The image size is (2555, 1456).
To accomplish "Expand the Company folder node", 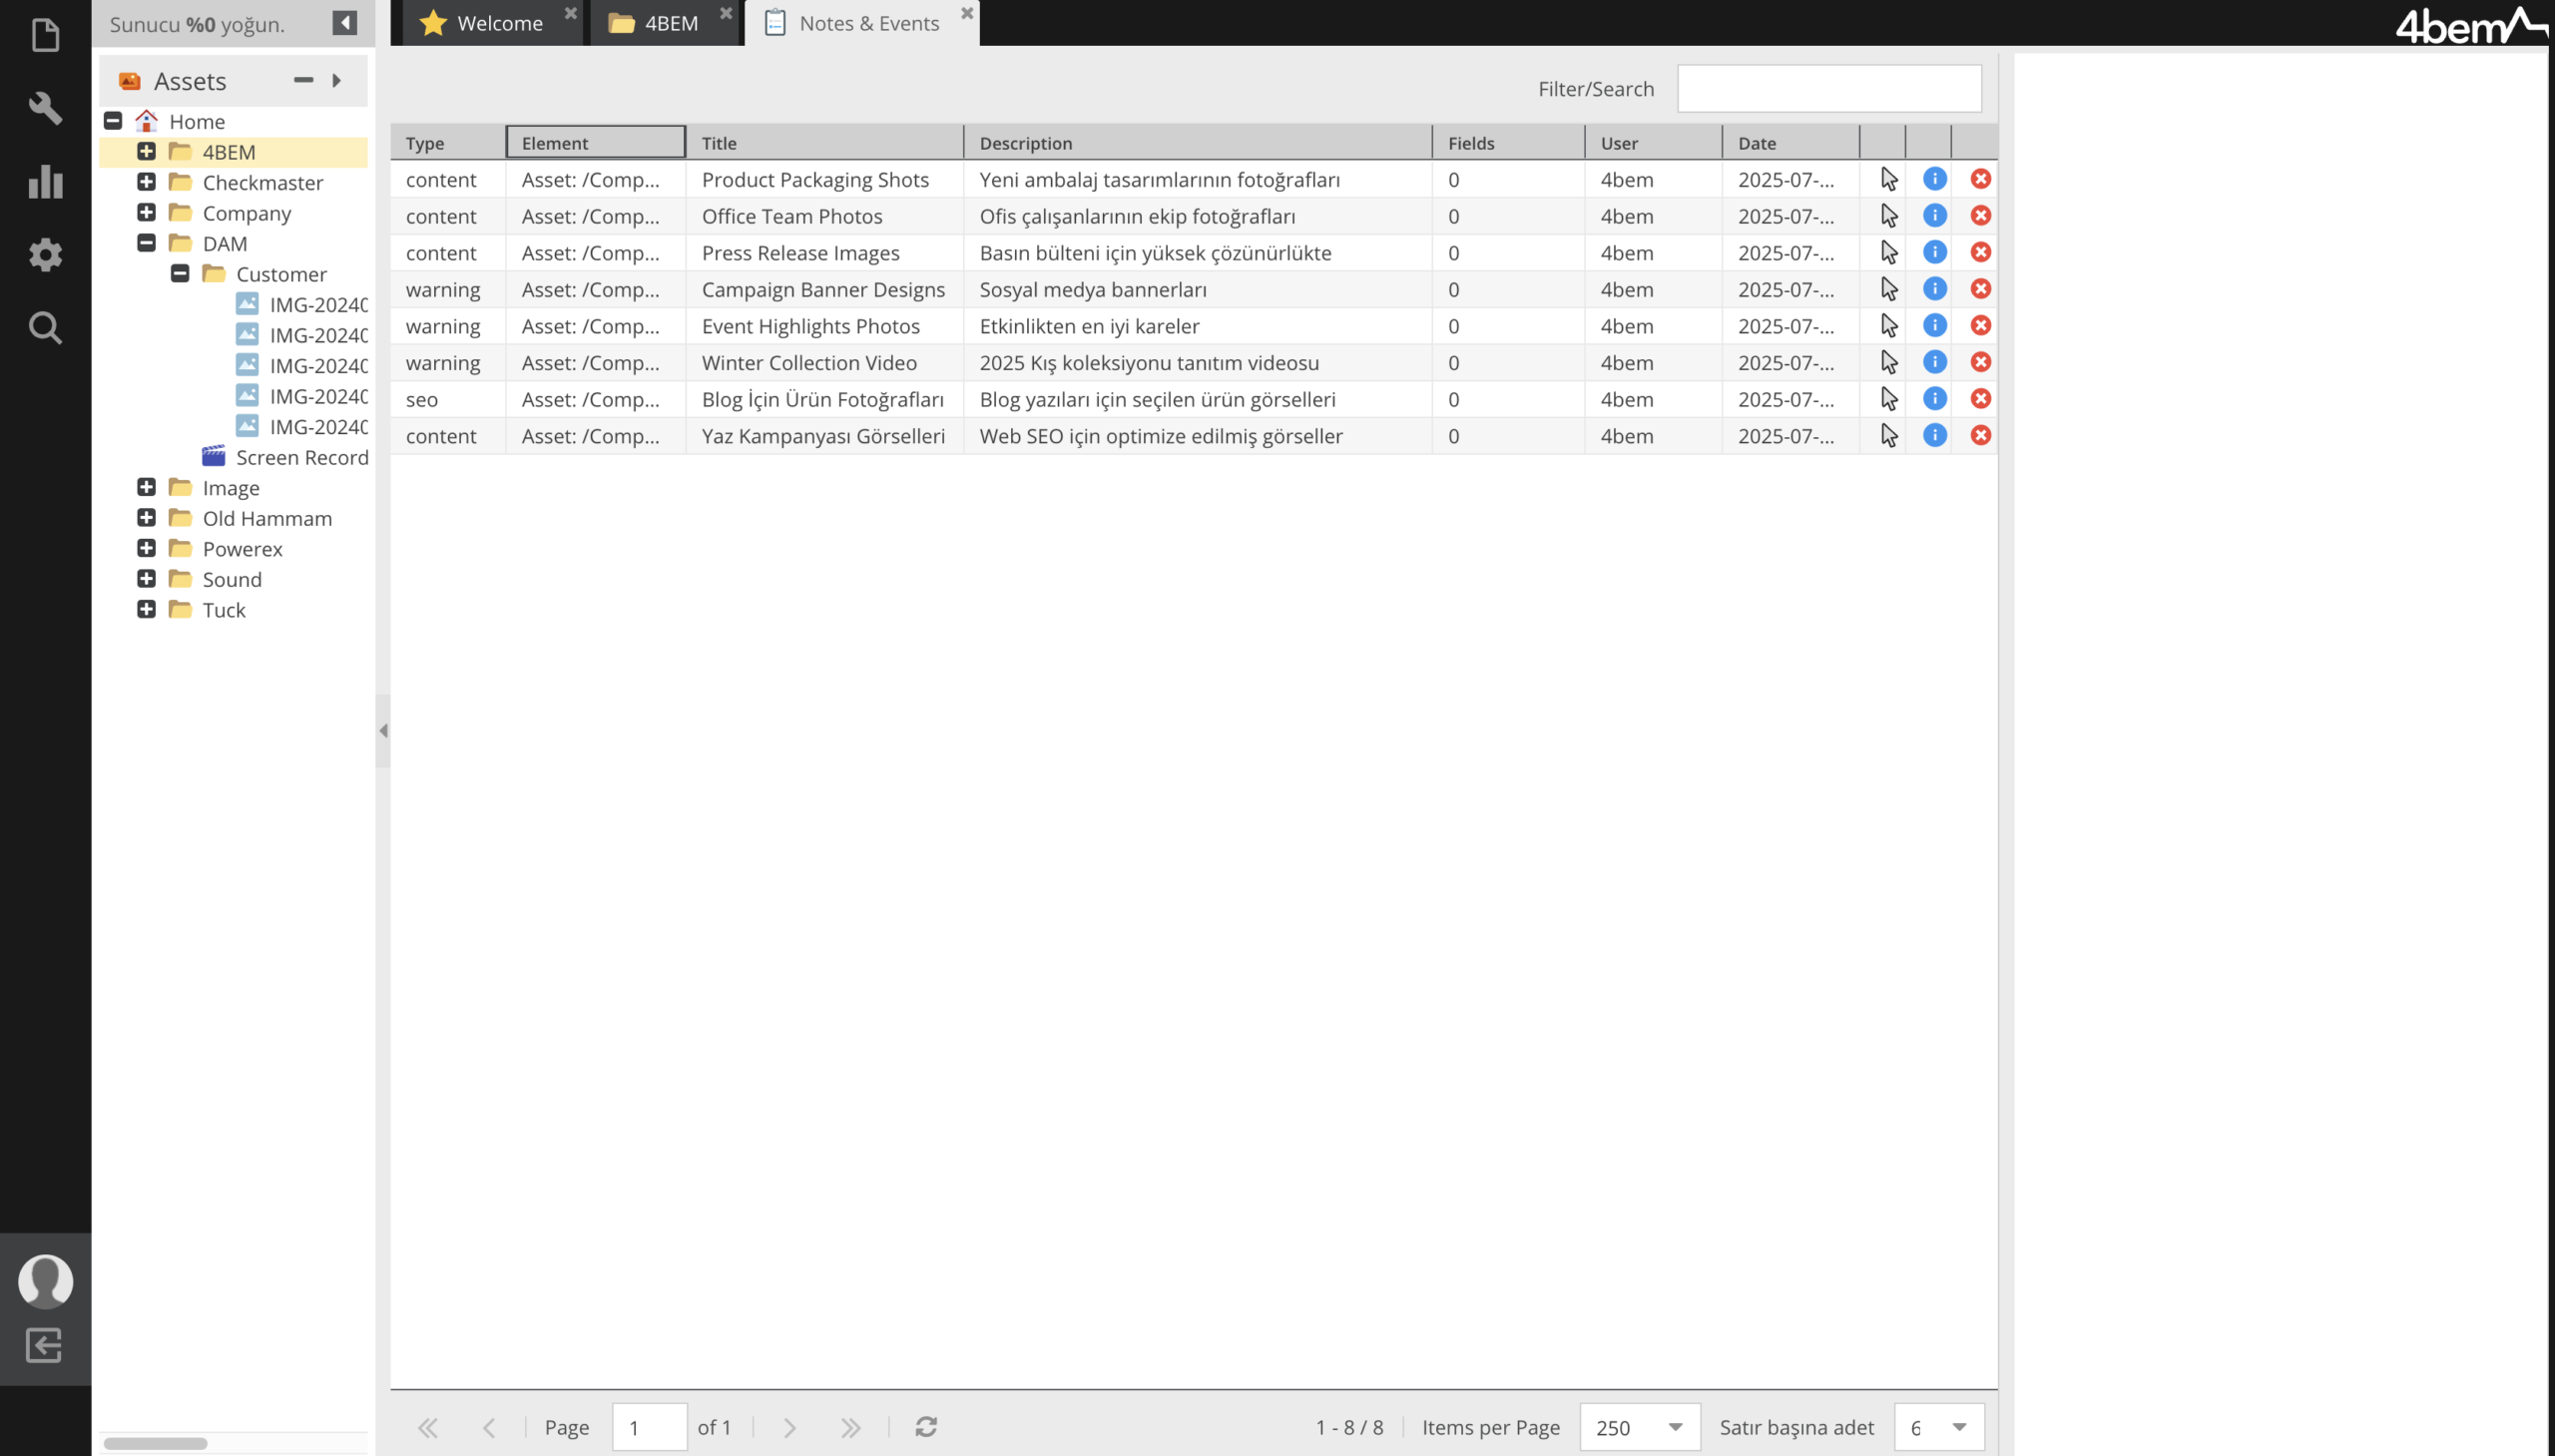I will [x=146, y=212].
